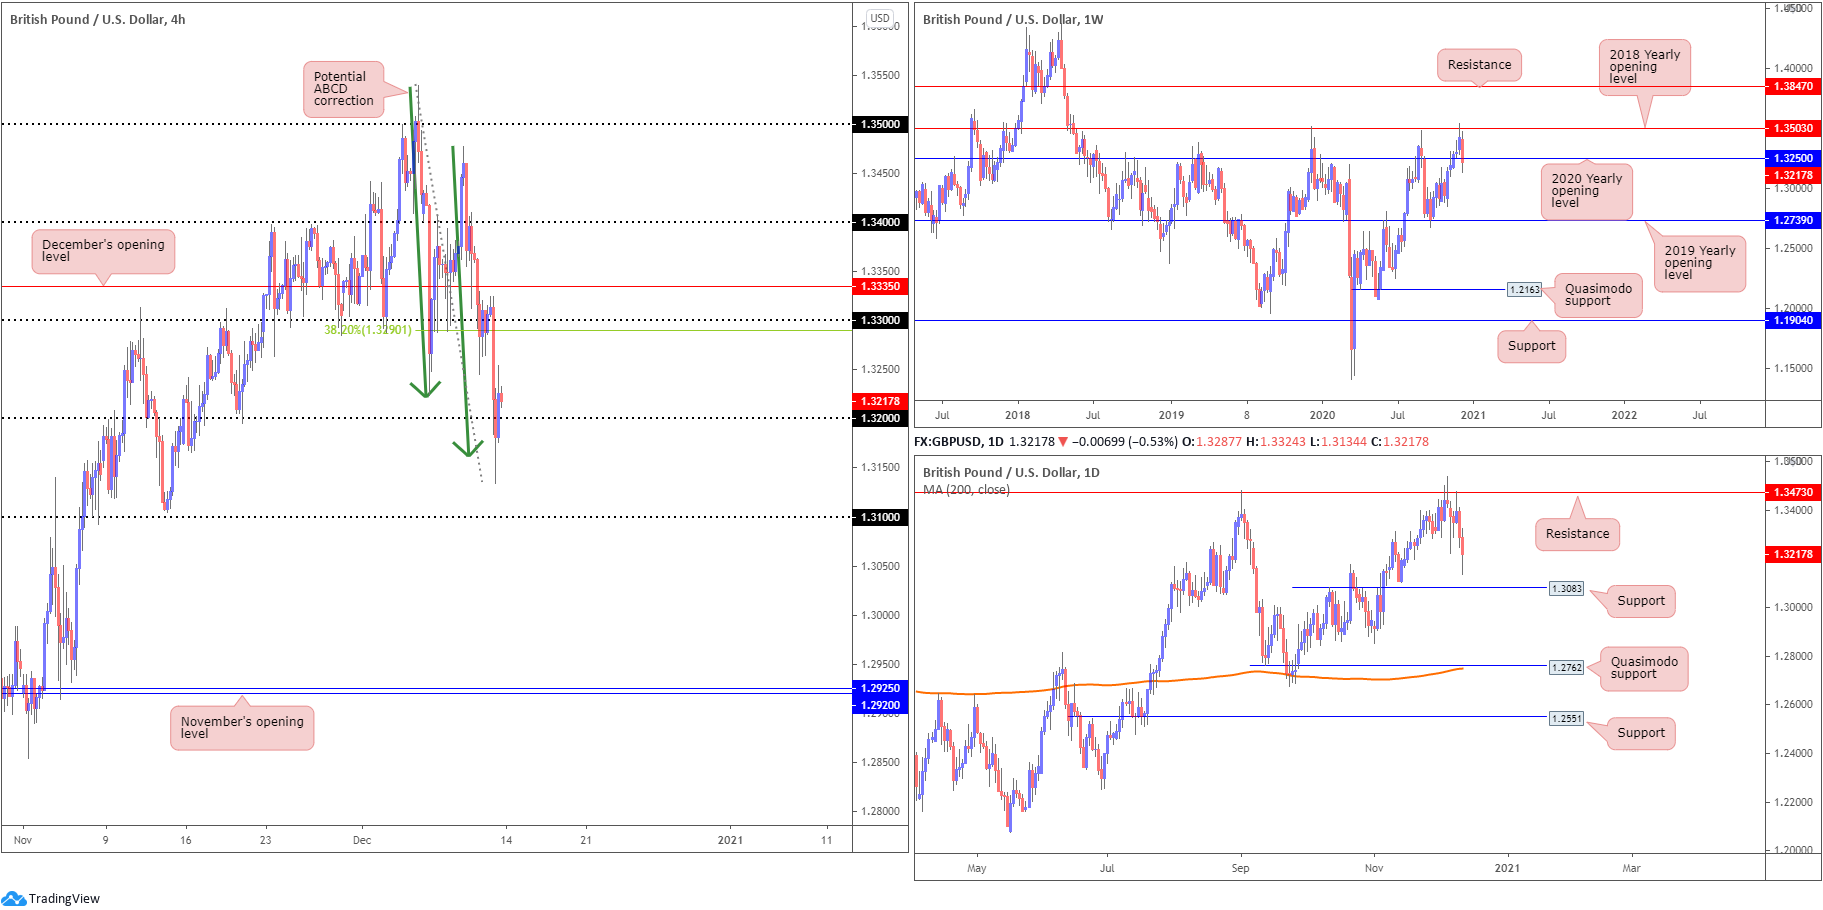1823x910 pixels.
Task: Click the British Pound / U.S. Dollar, 1D title
Action: point(1011,472)
